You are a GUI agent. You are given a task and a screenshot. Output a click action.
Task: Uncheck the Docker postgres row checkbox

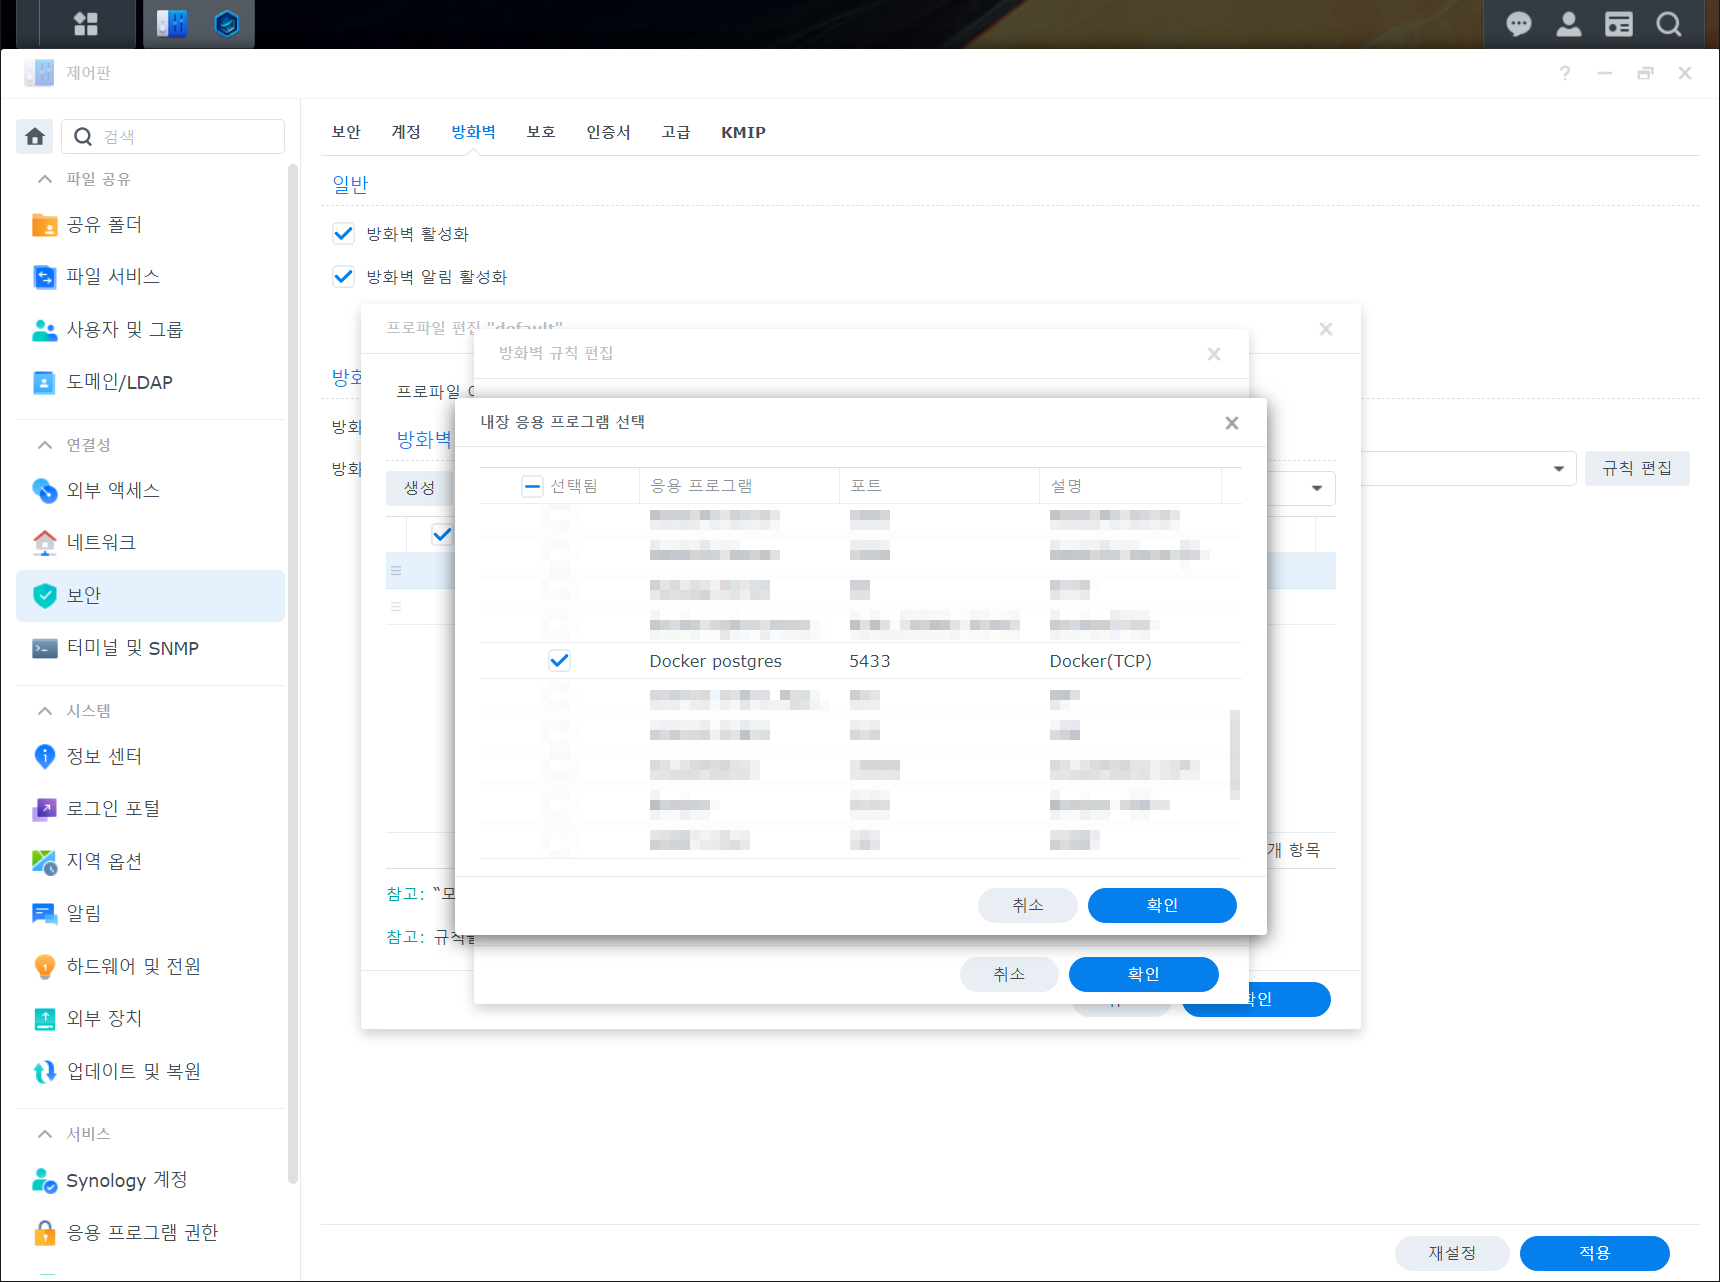559,661
